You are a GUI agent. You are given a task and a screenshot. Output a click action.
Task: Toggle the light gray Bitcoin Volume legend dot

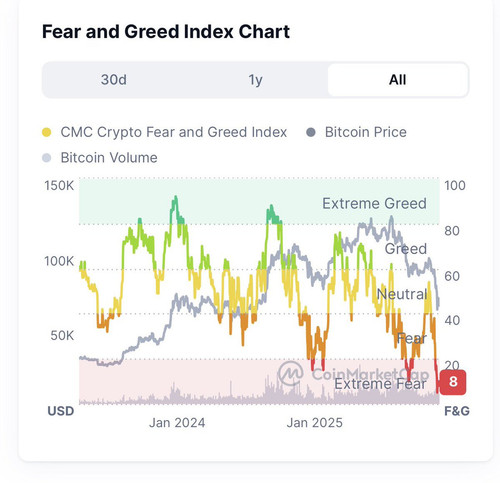[x=47, y=158]
